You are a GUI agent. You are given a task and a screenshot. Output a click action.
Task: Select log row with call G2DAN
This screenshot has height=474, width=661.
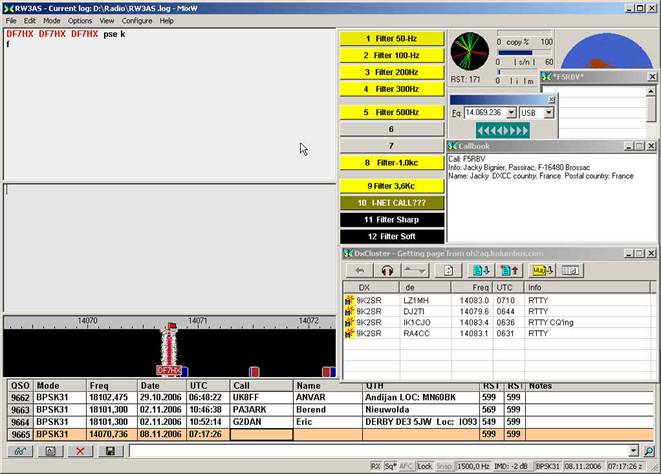point(331,422)
